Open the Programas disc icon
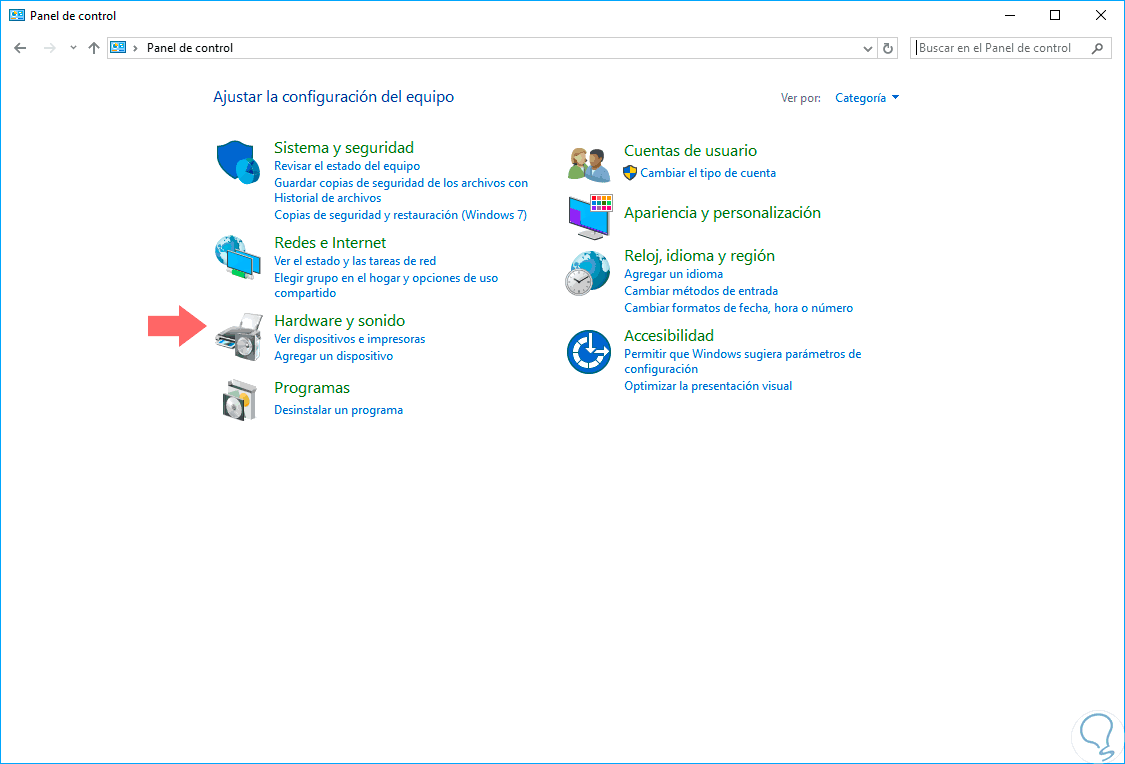This screenshot has height=764, width=1125. pos(239,400)
